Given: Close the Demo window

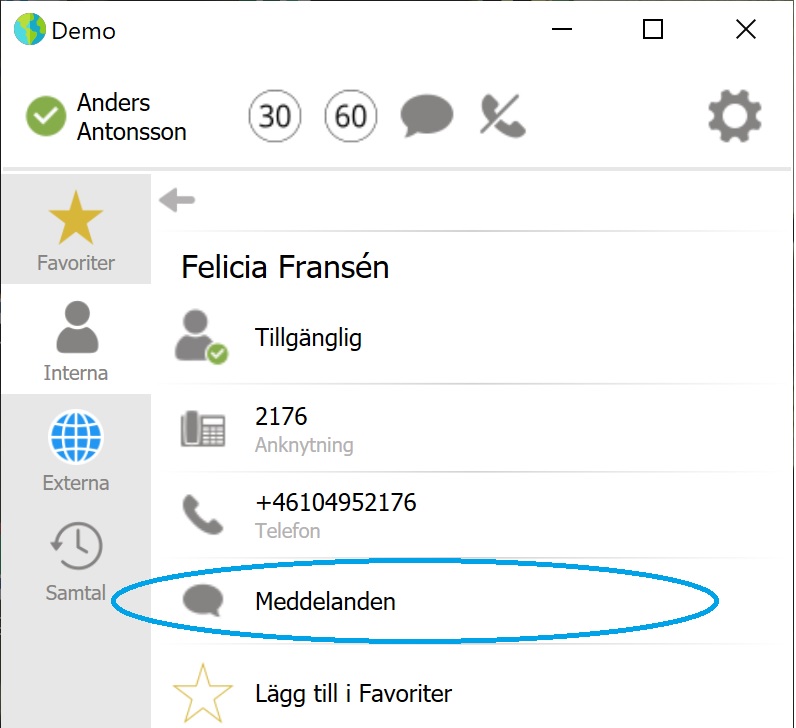Looking at the screenshot, I should click(746, 29).
